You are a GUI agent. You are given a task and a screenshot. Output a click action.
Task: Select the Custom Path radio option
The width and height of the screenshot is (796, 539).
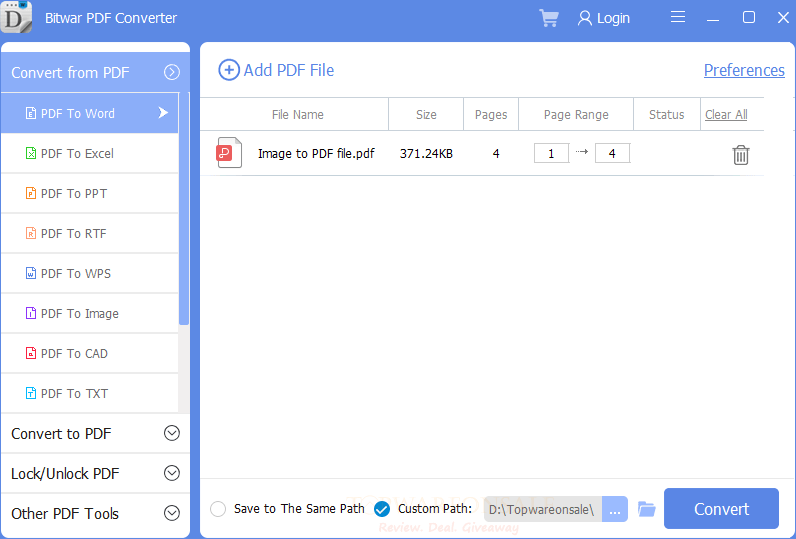click(382, 509)
